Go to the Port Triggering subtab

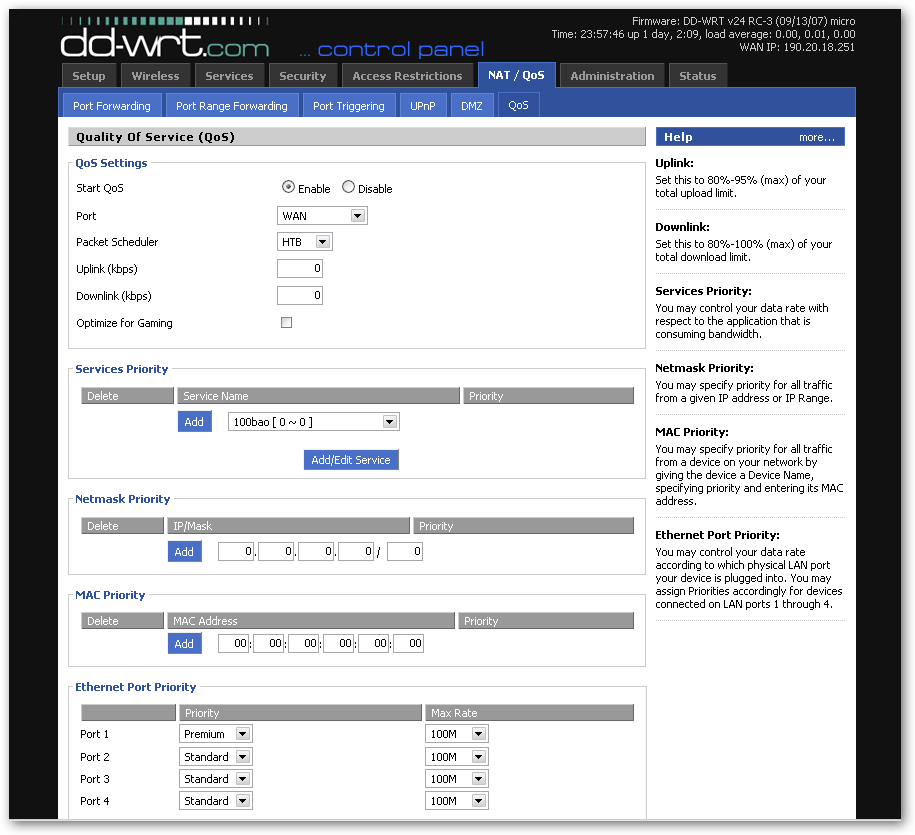(x=348, y=106)
